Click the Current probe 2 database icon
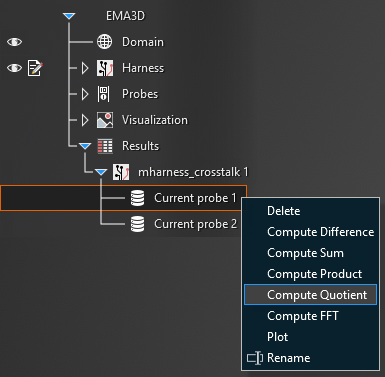The image size is (385, 377). (137, 224)
